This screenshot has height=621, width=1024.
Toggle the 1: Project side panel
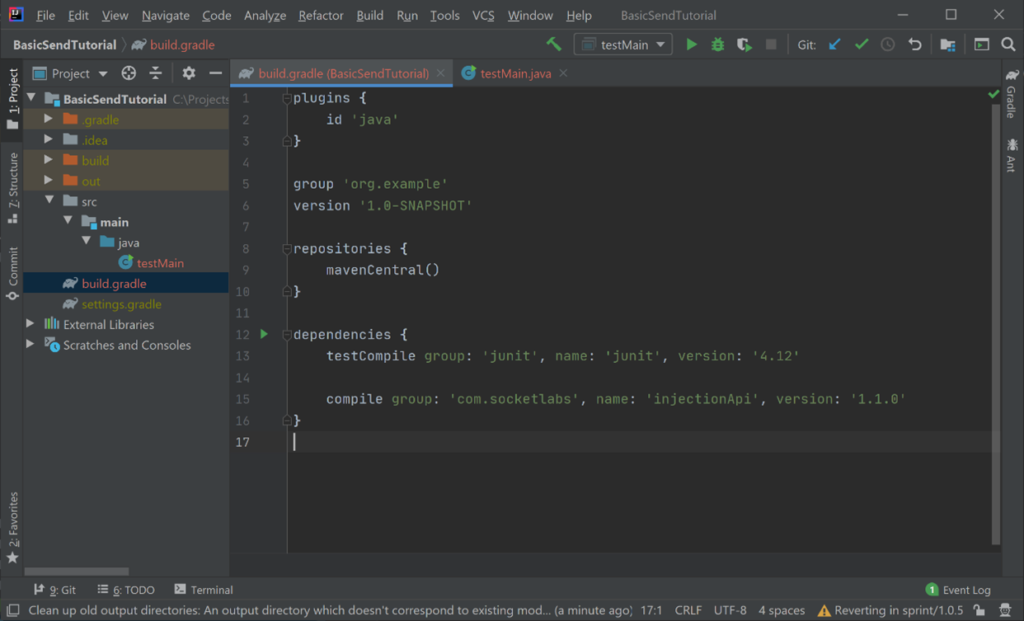point(12,99)
